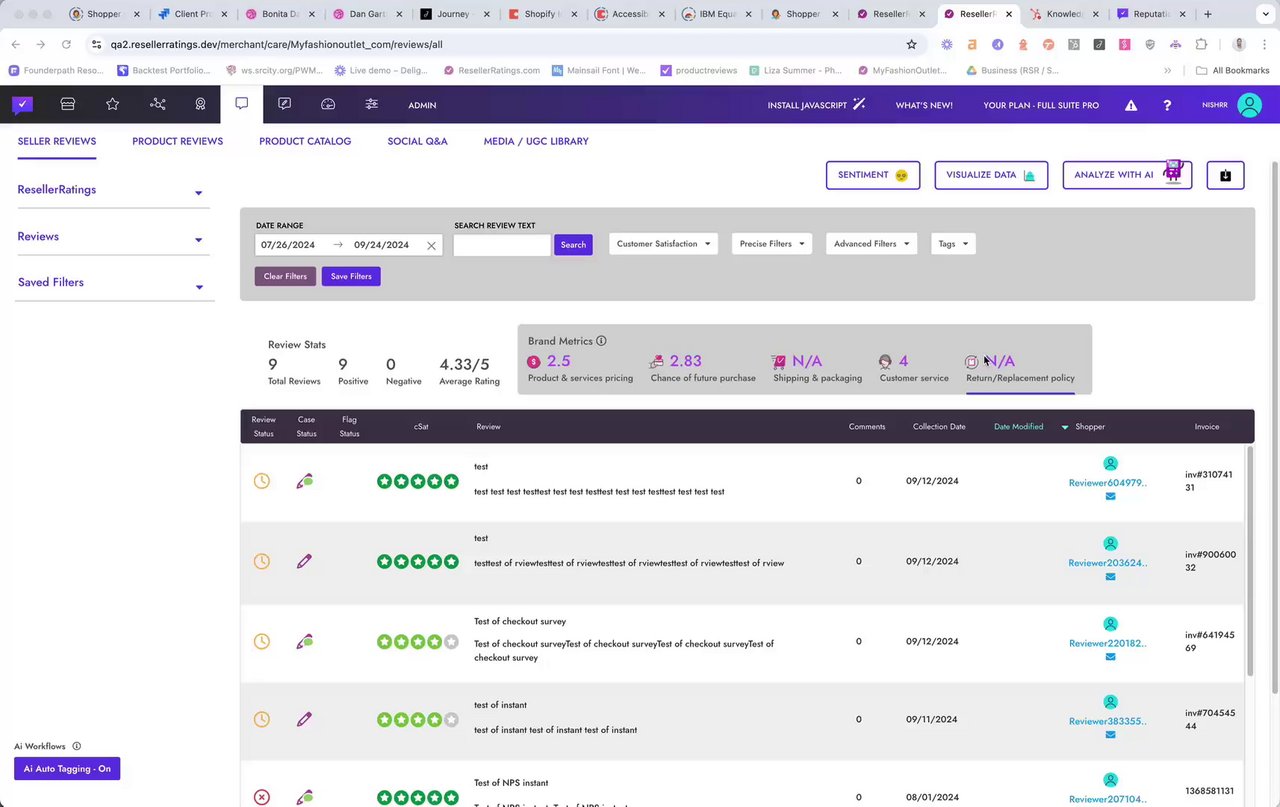Click the Brand Metrics info icon
Image resolution: width=1280 pixels, height=807 pixels.
pyautogui.click(x=601, y=341)
